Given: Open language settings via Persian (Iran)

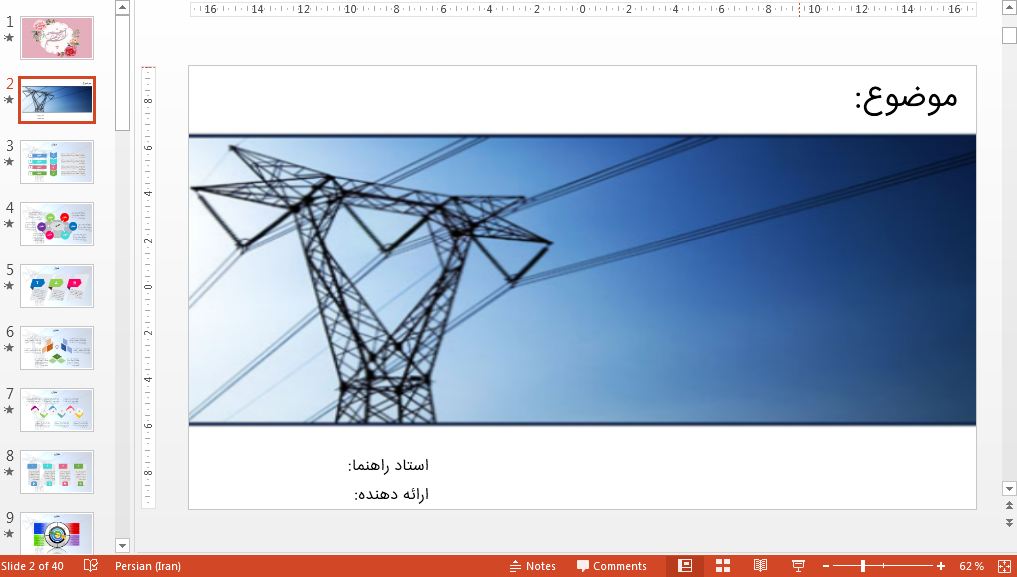Looking at the screenshot, I should (148, 566).
